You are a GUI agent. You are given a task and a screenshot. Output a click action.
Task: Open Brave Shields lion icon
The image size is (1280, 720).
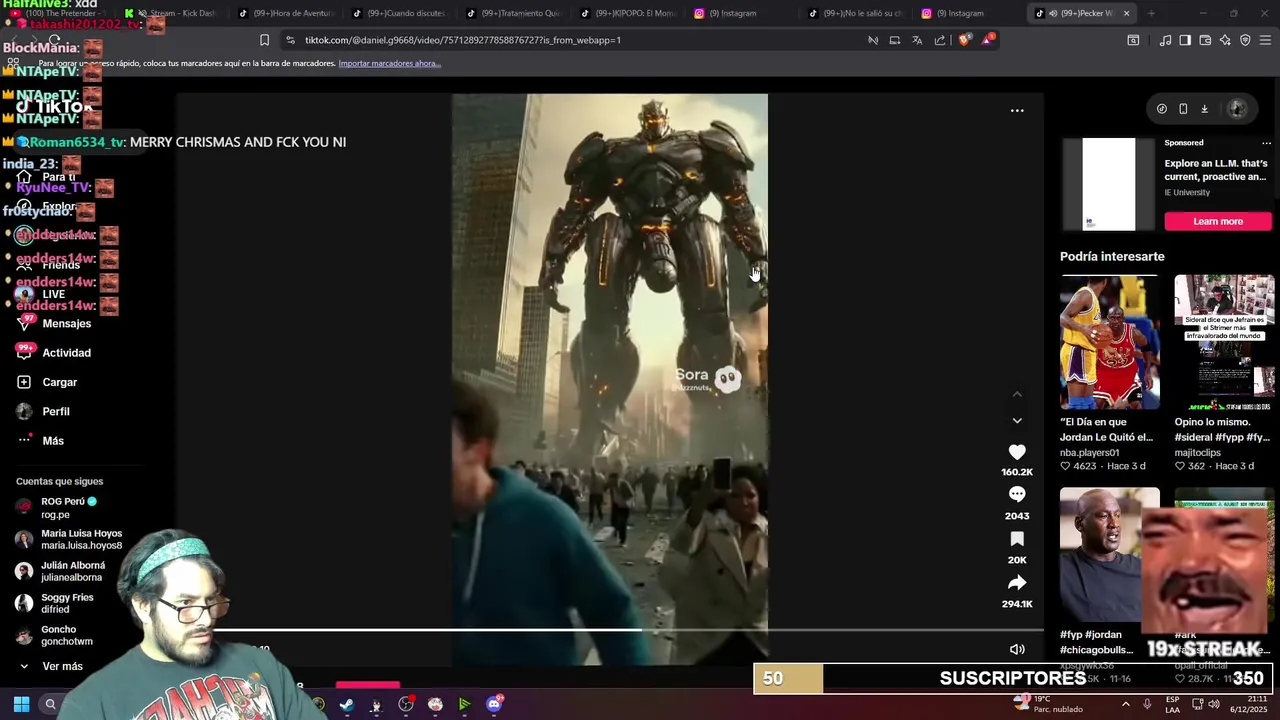point(964,40)
